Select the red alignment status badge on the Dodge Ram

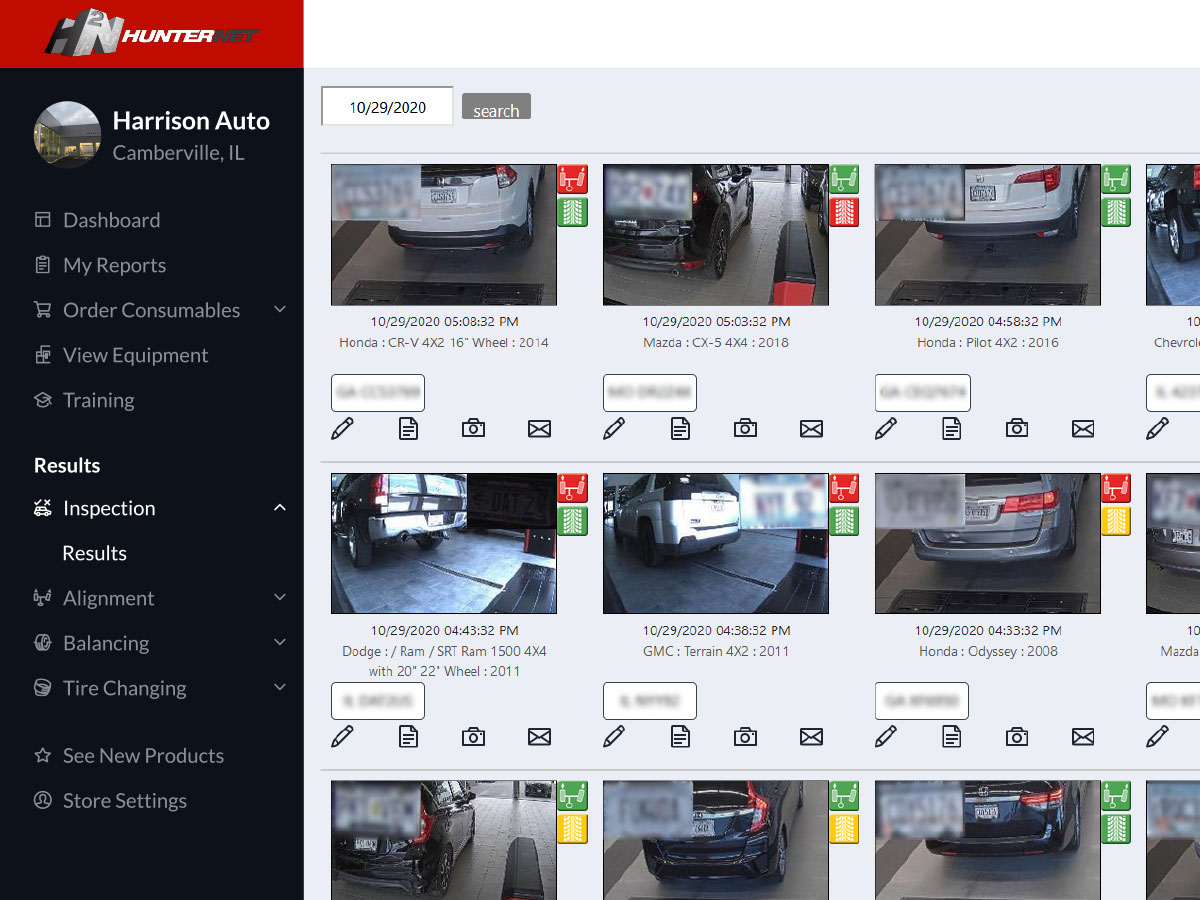coord(572,488)
